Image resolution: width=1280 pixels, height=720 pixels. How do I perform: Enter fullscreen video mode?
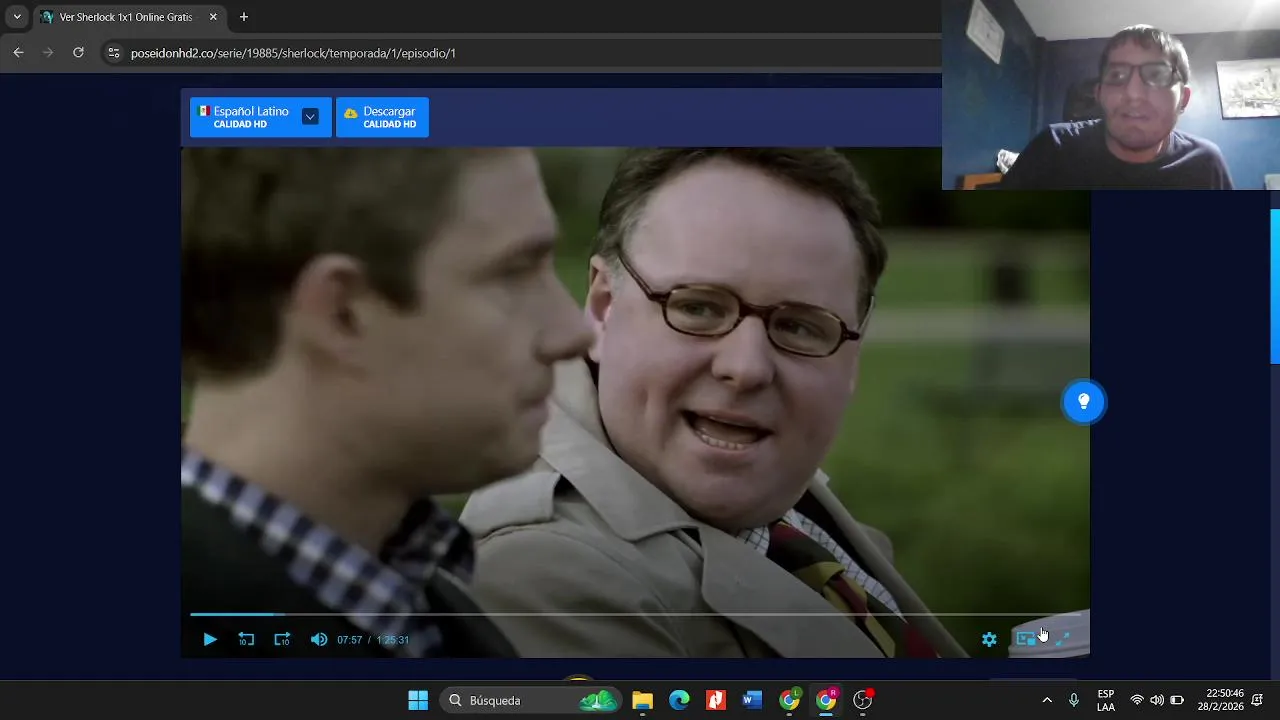(1062, 639)
